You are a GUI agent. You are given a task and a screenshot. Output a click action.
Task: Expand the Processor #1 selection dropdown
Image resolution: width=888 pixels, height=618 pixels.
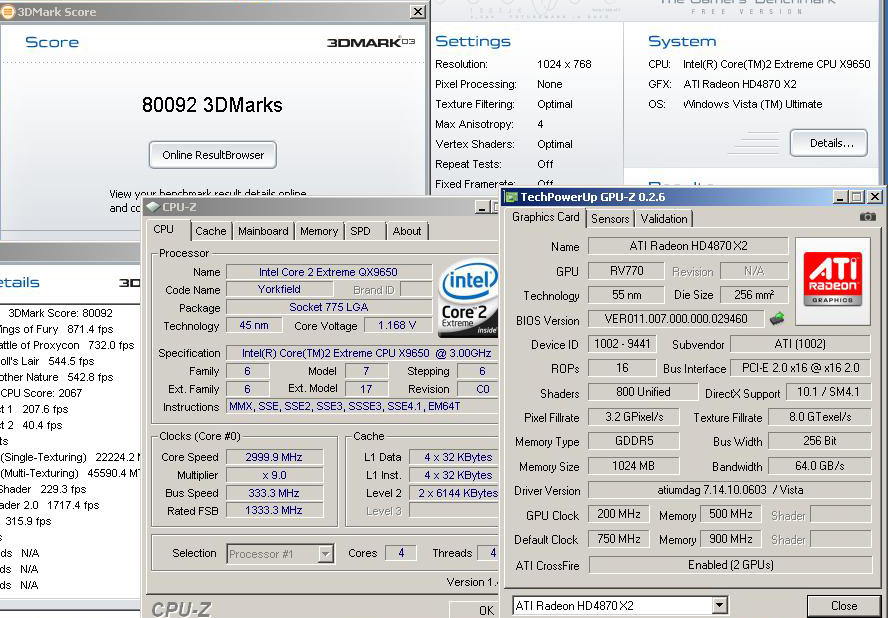pyautogui.click(x=325, y=554)
